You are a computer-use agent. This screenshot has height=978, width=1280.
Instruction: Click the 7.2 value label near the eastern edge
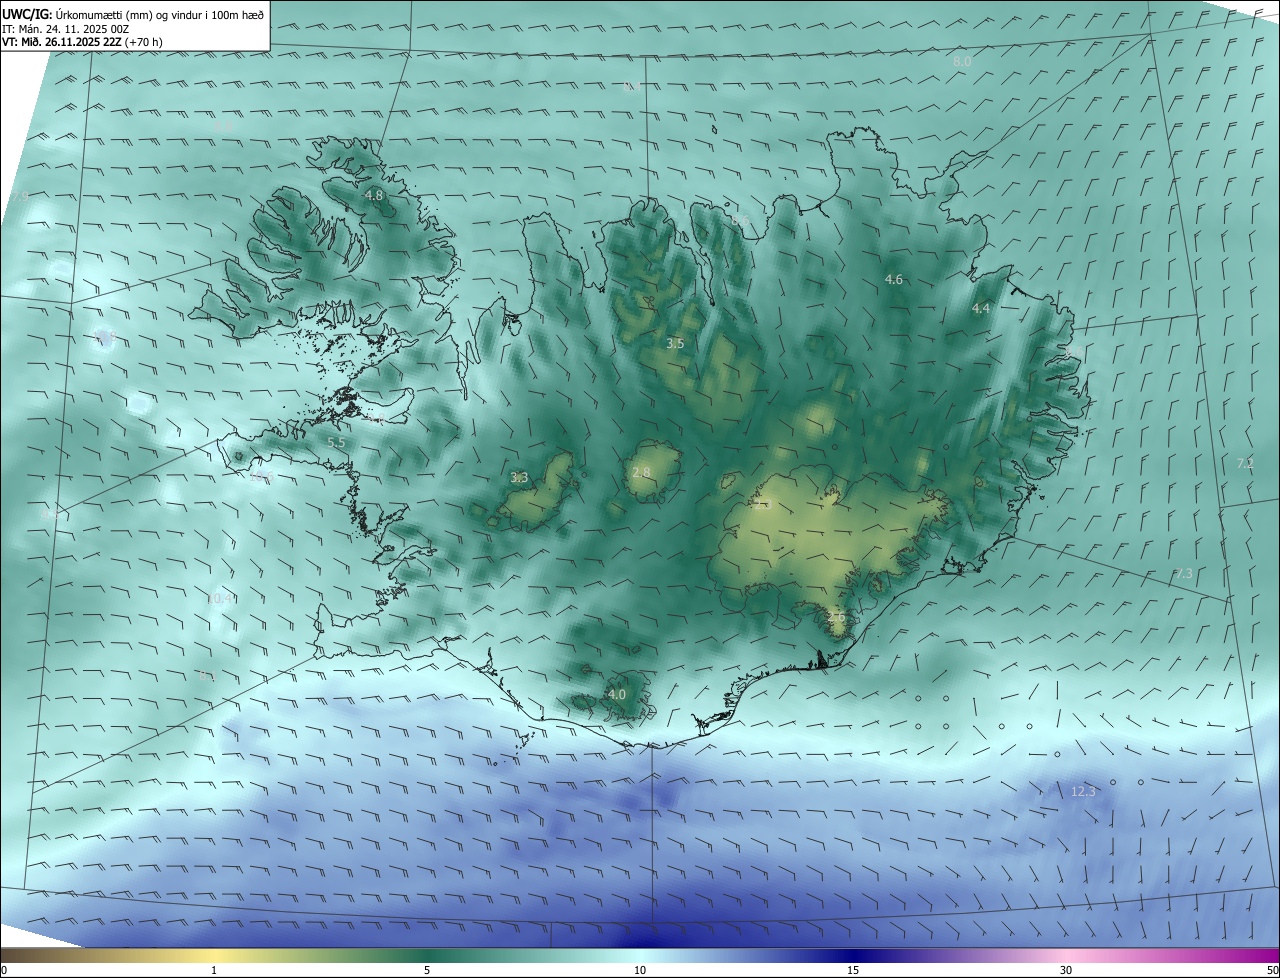[1245, 464]
